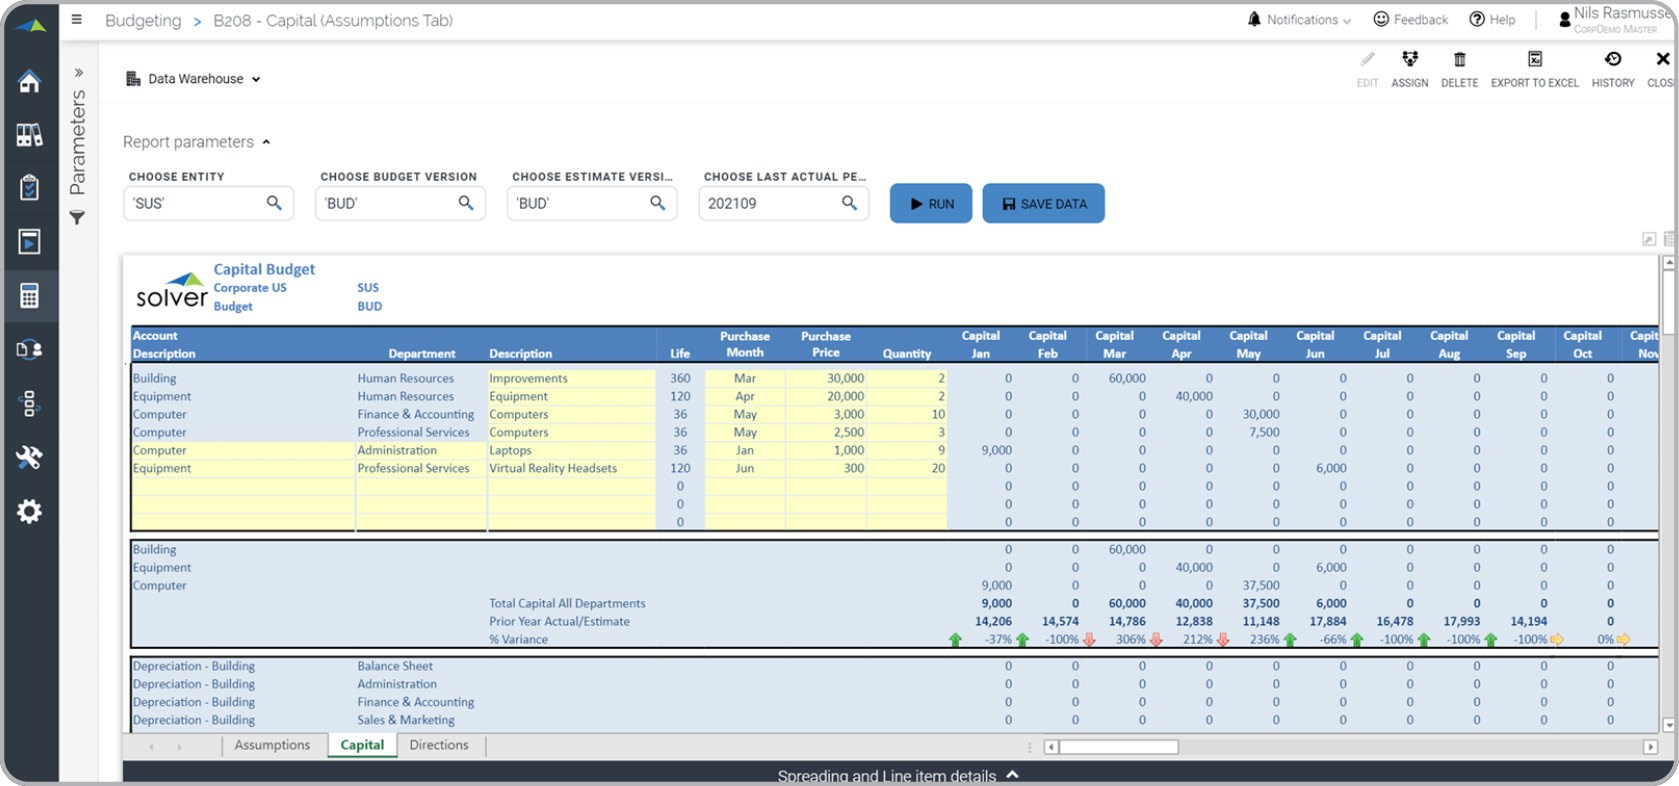
Task: Open the Notifications dropdown
Action: [x=1300, y=20]
